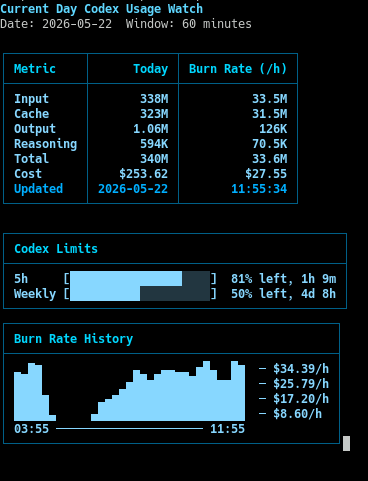The height and width of the screenshot is (481, 368).
Task: Click the 'Current Day Codex Usage Watch' title
Action: click(101, 9)
